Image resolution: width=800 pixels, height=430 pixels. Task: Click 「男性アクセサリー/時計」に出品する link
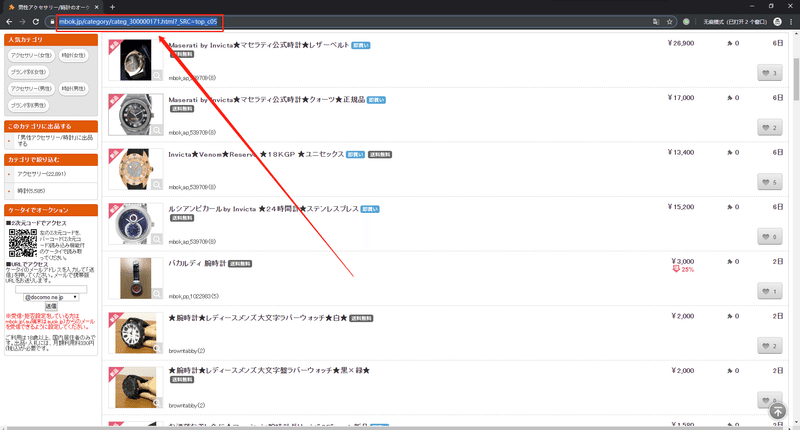click(x=55, y=140)
